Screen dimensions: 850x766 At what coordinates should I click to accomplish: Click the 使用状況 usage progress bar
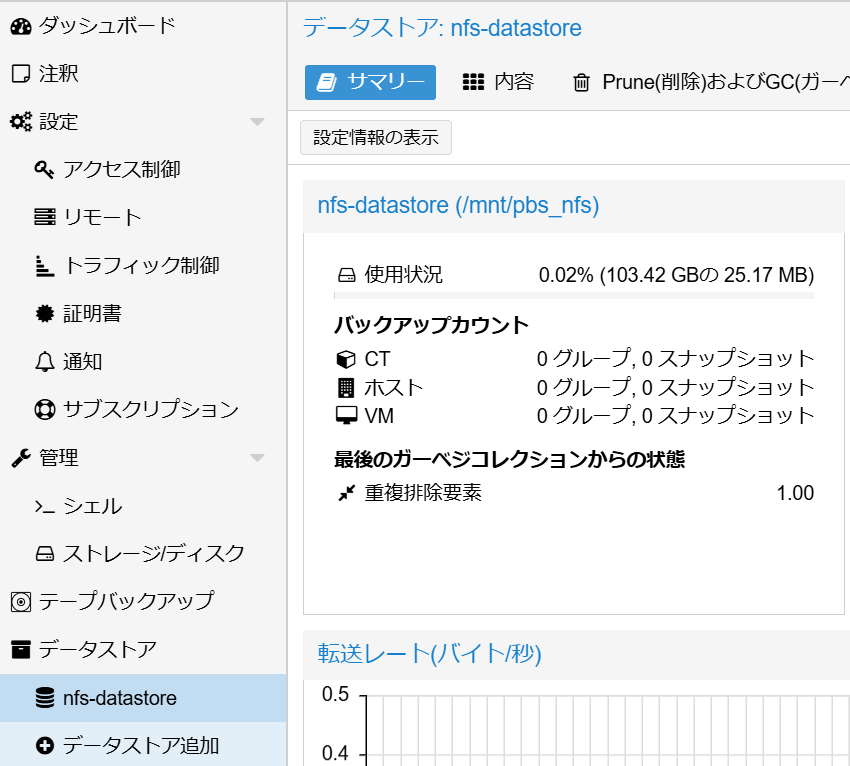[x=574, y=295]
